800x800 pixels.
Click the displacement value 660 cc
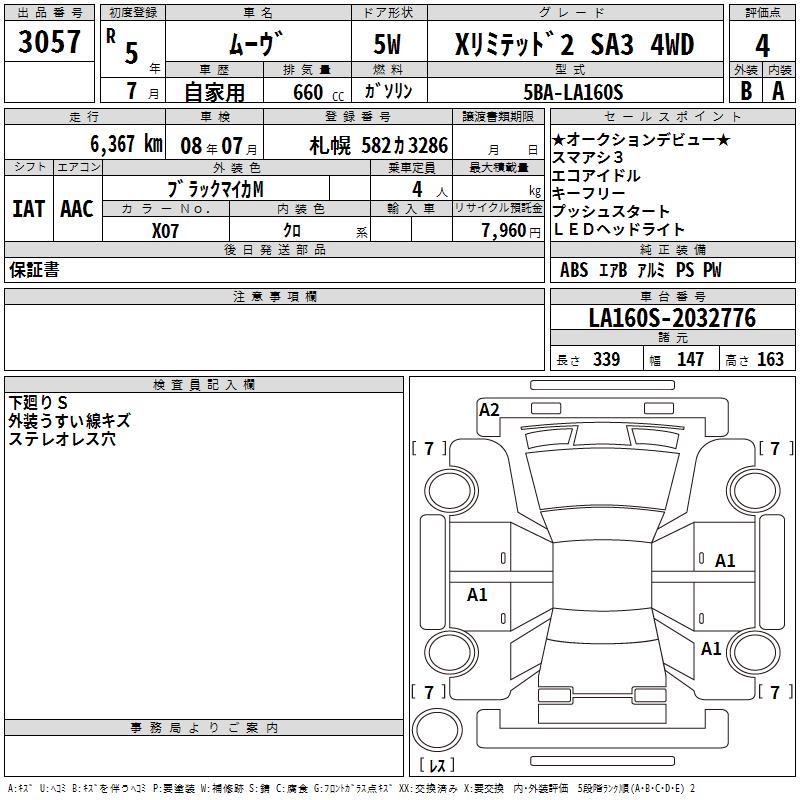pyautogui.click(x=318, y=92)
